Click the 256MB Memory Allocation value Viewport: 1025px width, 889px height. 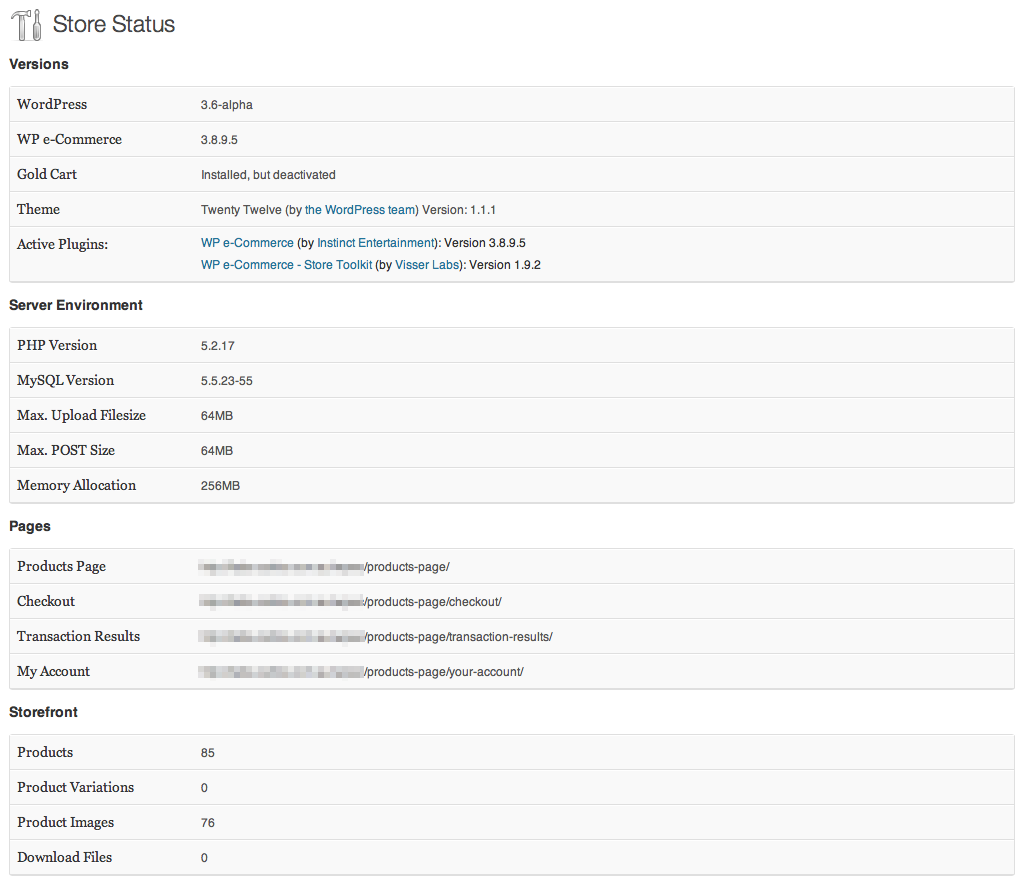[220, 486]
